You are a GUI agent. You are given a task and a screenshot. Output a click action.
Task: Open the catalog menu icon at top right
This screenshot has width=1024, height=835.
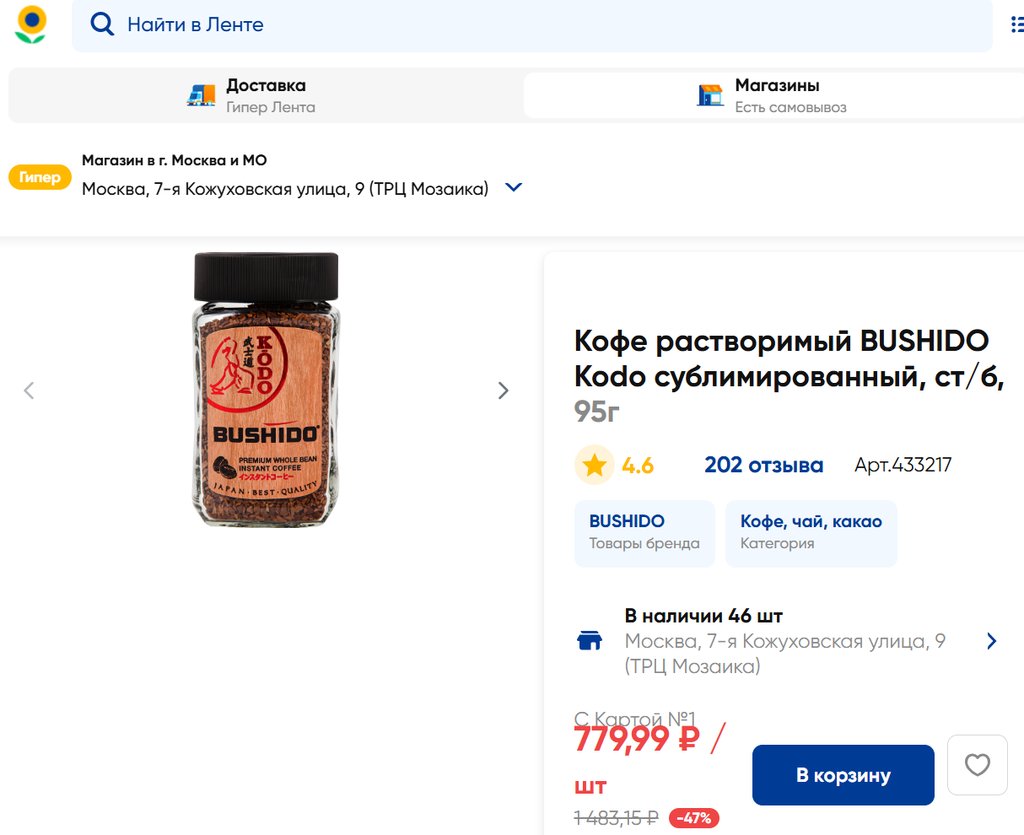pos(1017,24)
